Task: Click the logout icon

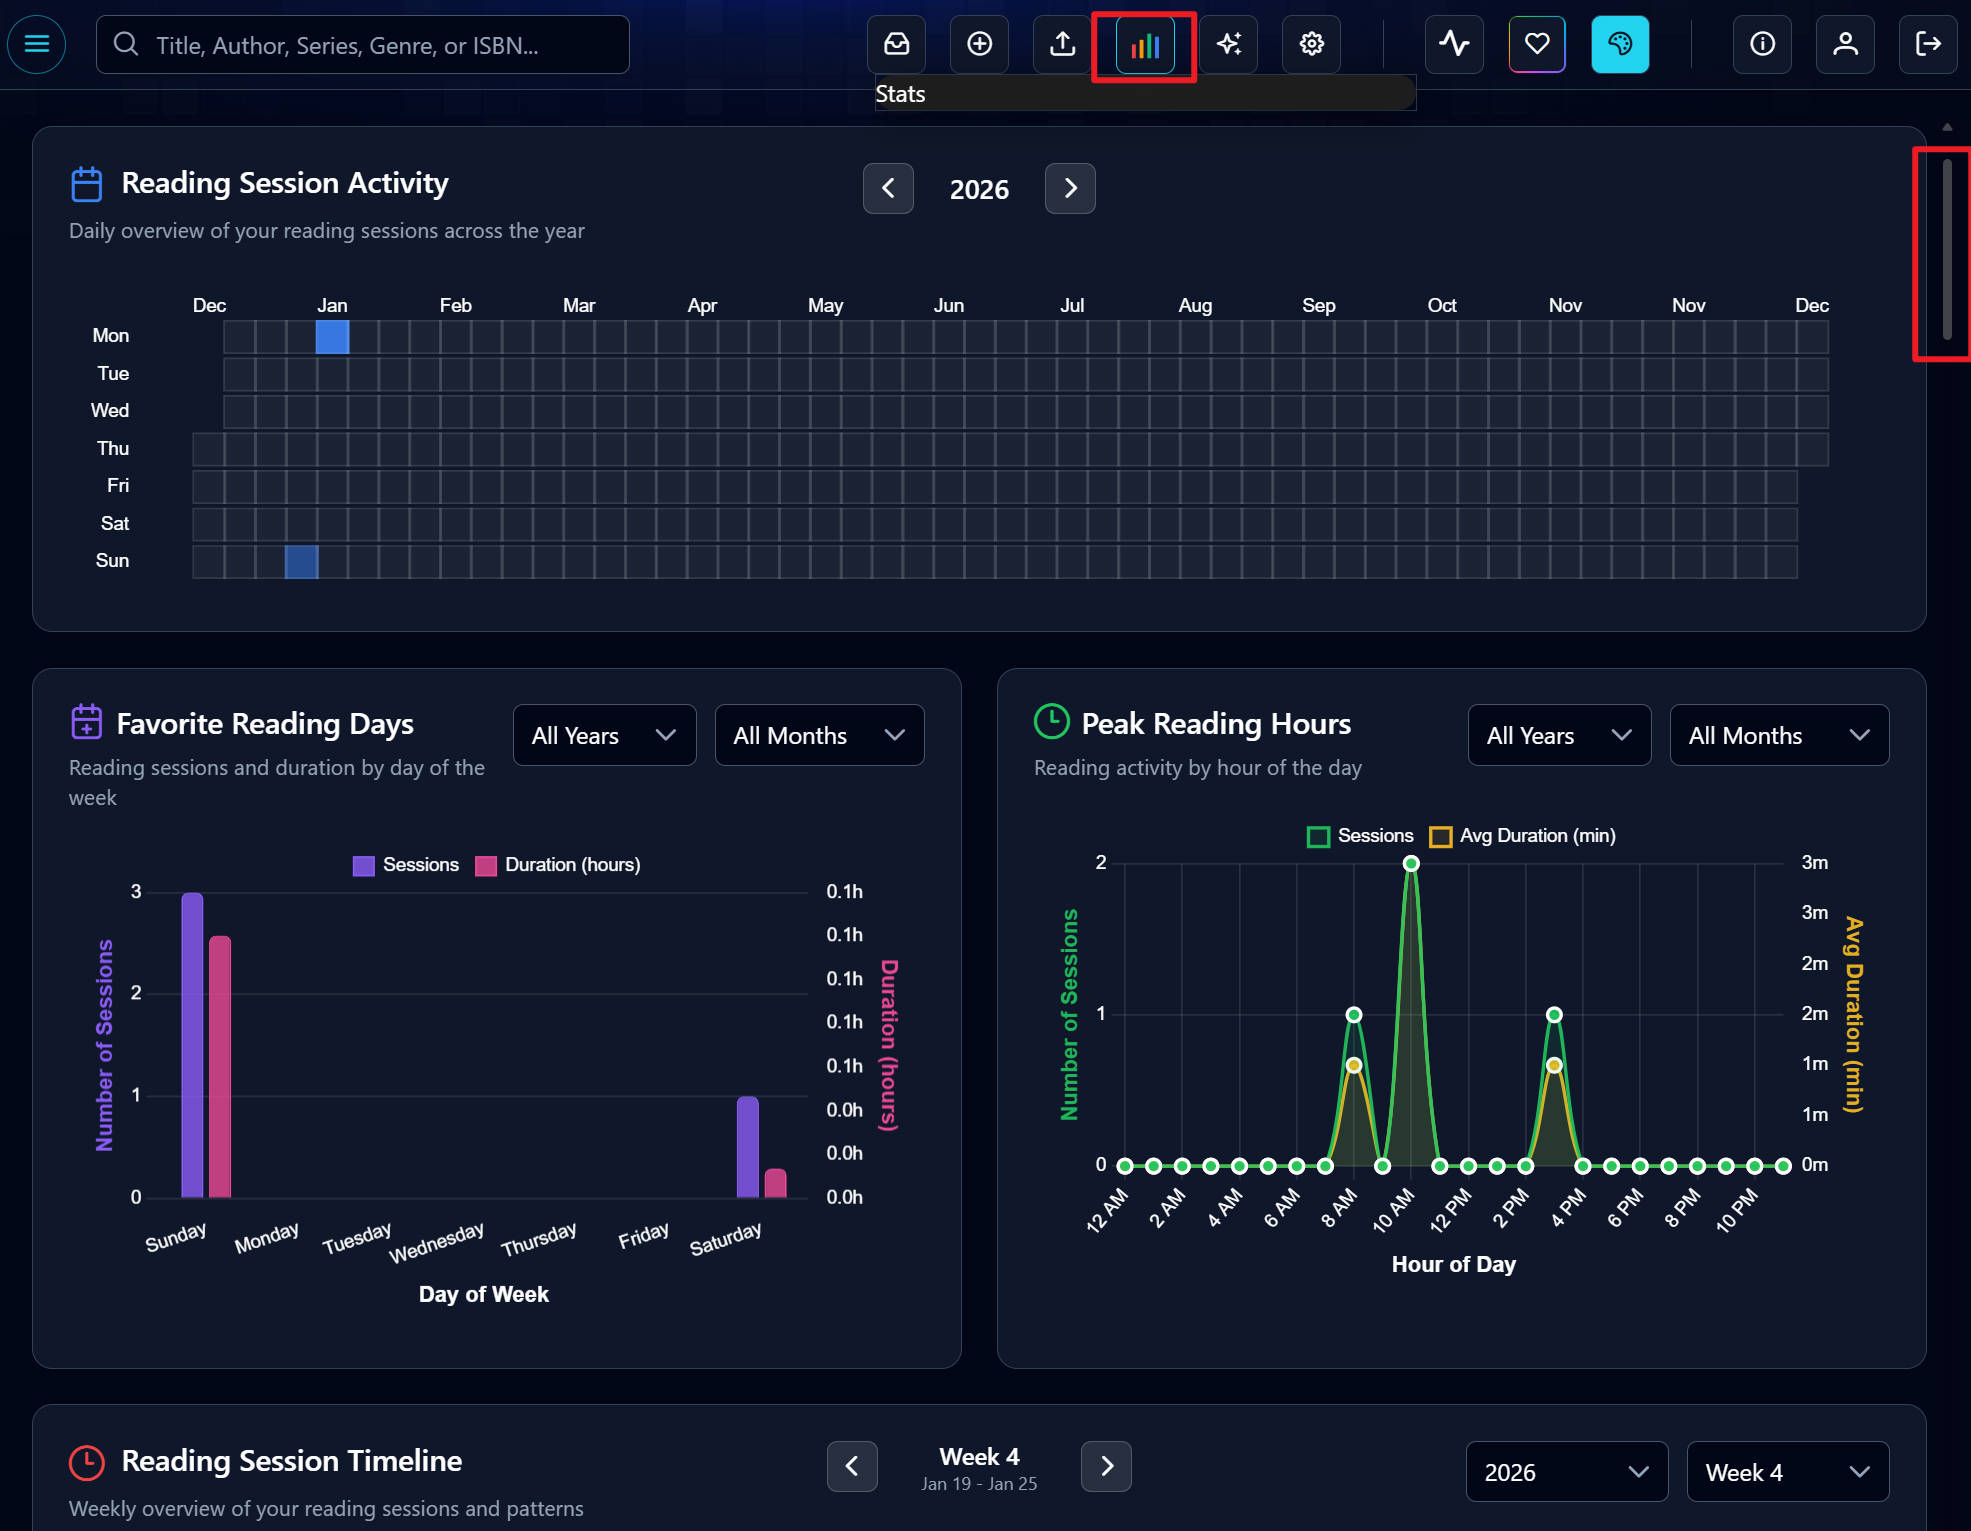Action: [x=1927, y=44]
